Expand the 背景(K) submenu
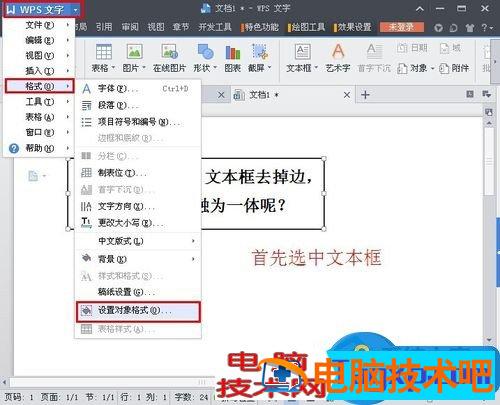 point(138,259)
